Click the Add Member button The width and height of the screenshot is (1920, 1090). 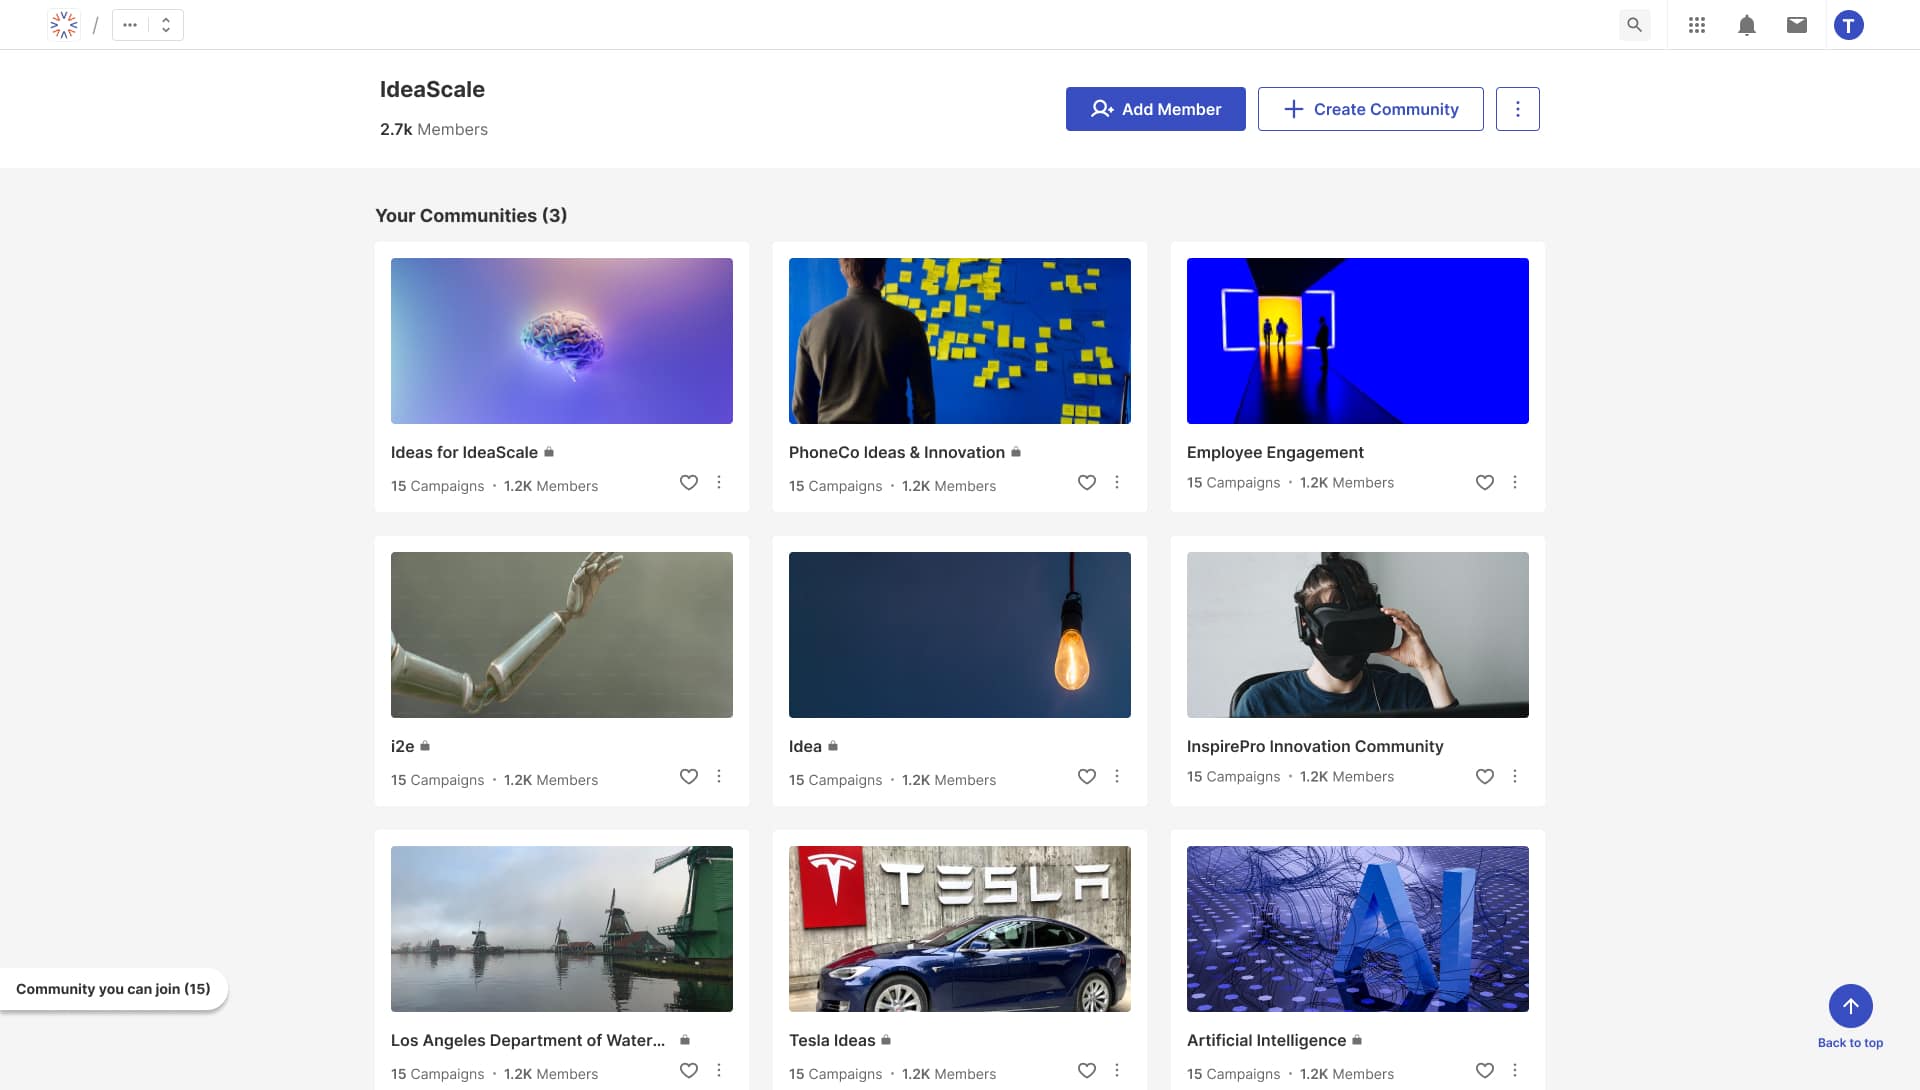1155,108
